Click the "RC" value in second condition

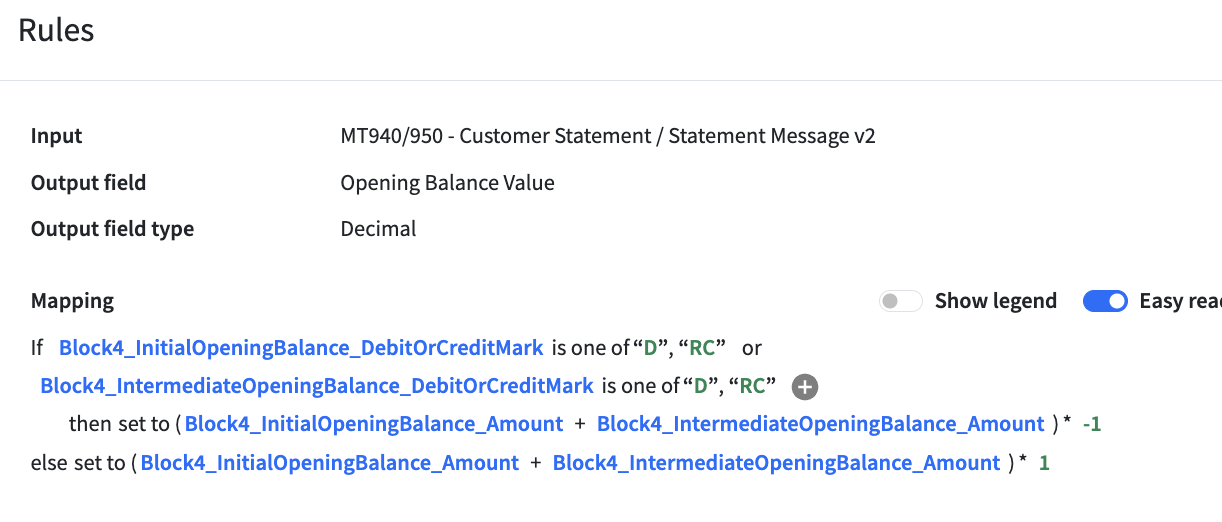pos(752,386)
